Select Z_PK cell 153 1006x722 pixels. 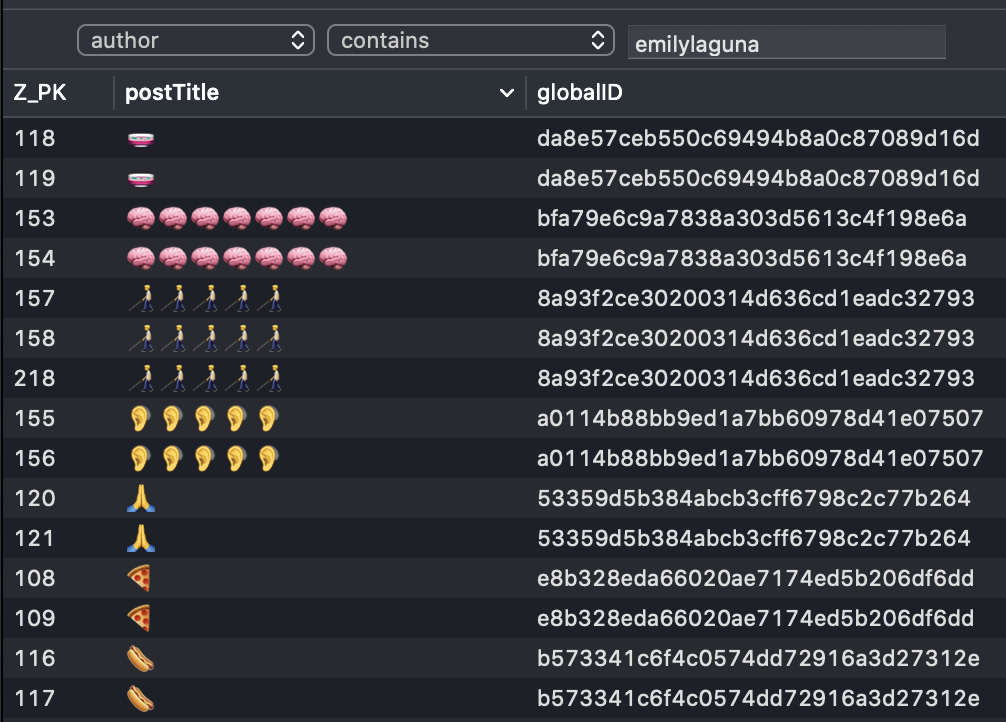tap(35, 218)
